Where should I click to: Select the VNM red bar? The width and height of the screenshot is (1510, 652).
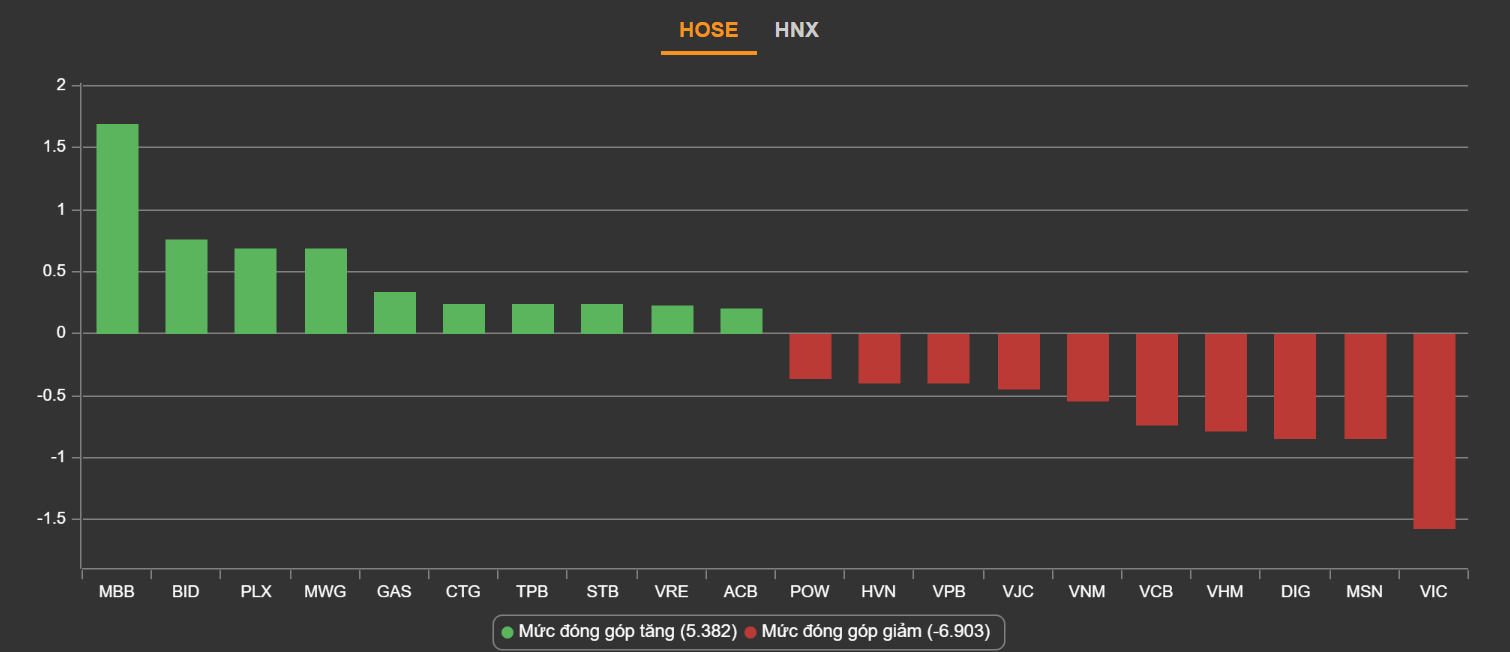point(1087,367)
